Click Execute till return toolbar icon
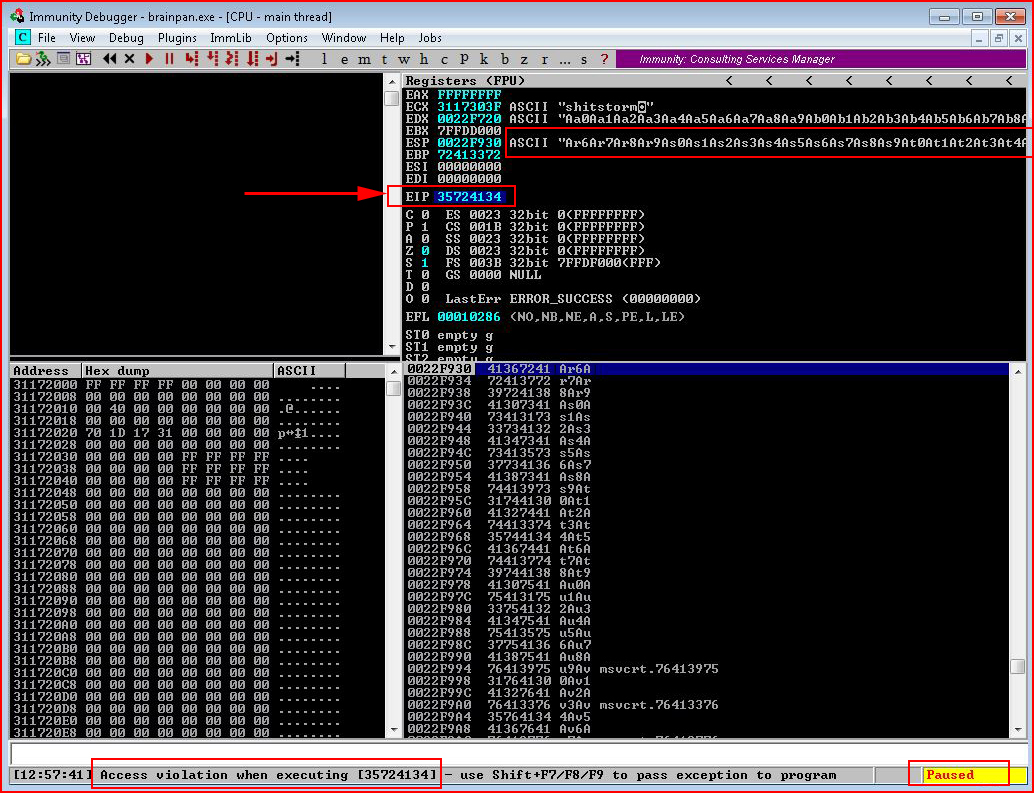 click(272, 59)
